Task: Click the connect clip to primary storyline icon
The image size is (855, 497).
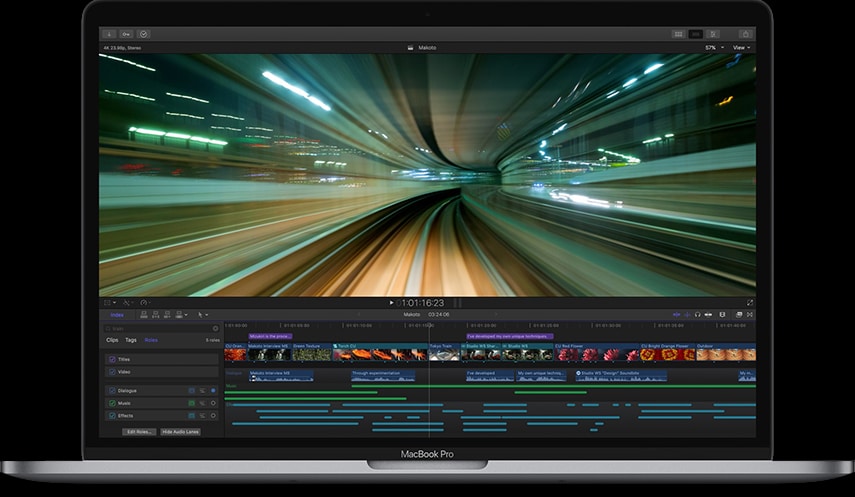Action: 144,315
